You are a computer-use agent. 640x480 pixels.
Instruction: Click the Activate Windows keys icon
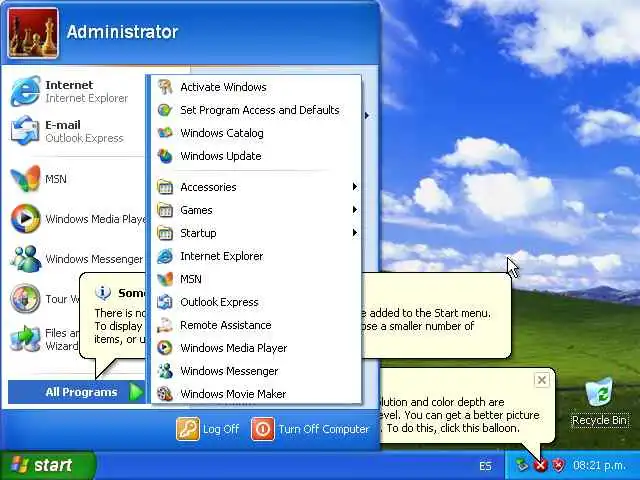coord(165,87)
